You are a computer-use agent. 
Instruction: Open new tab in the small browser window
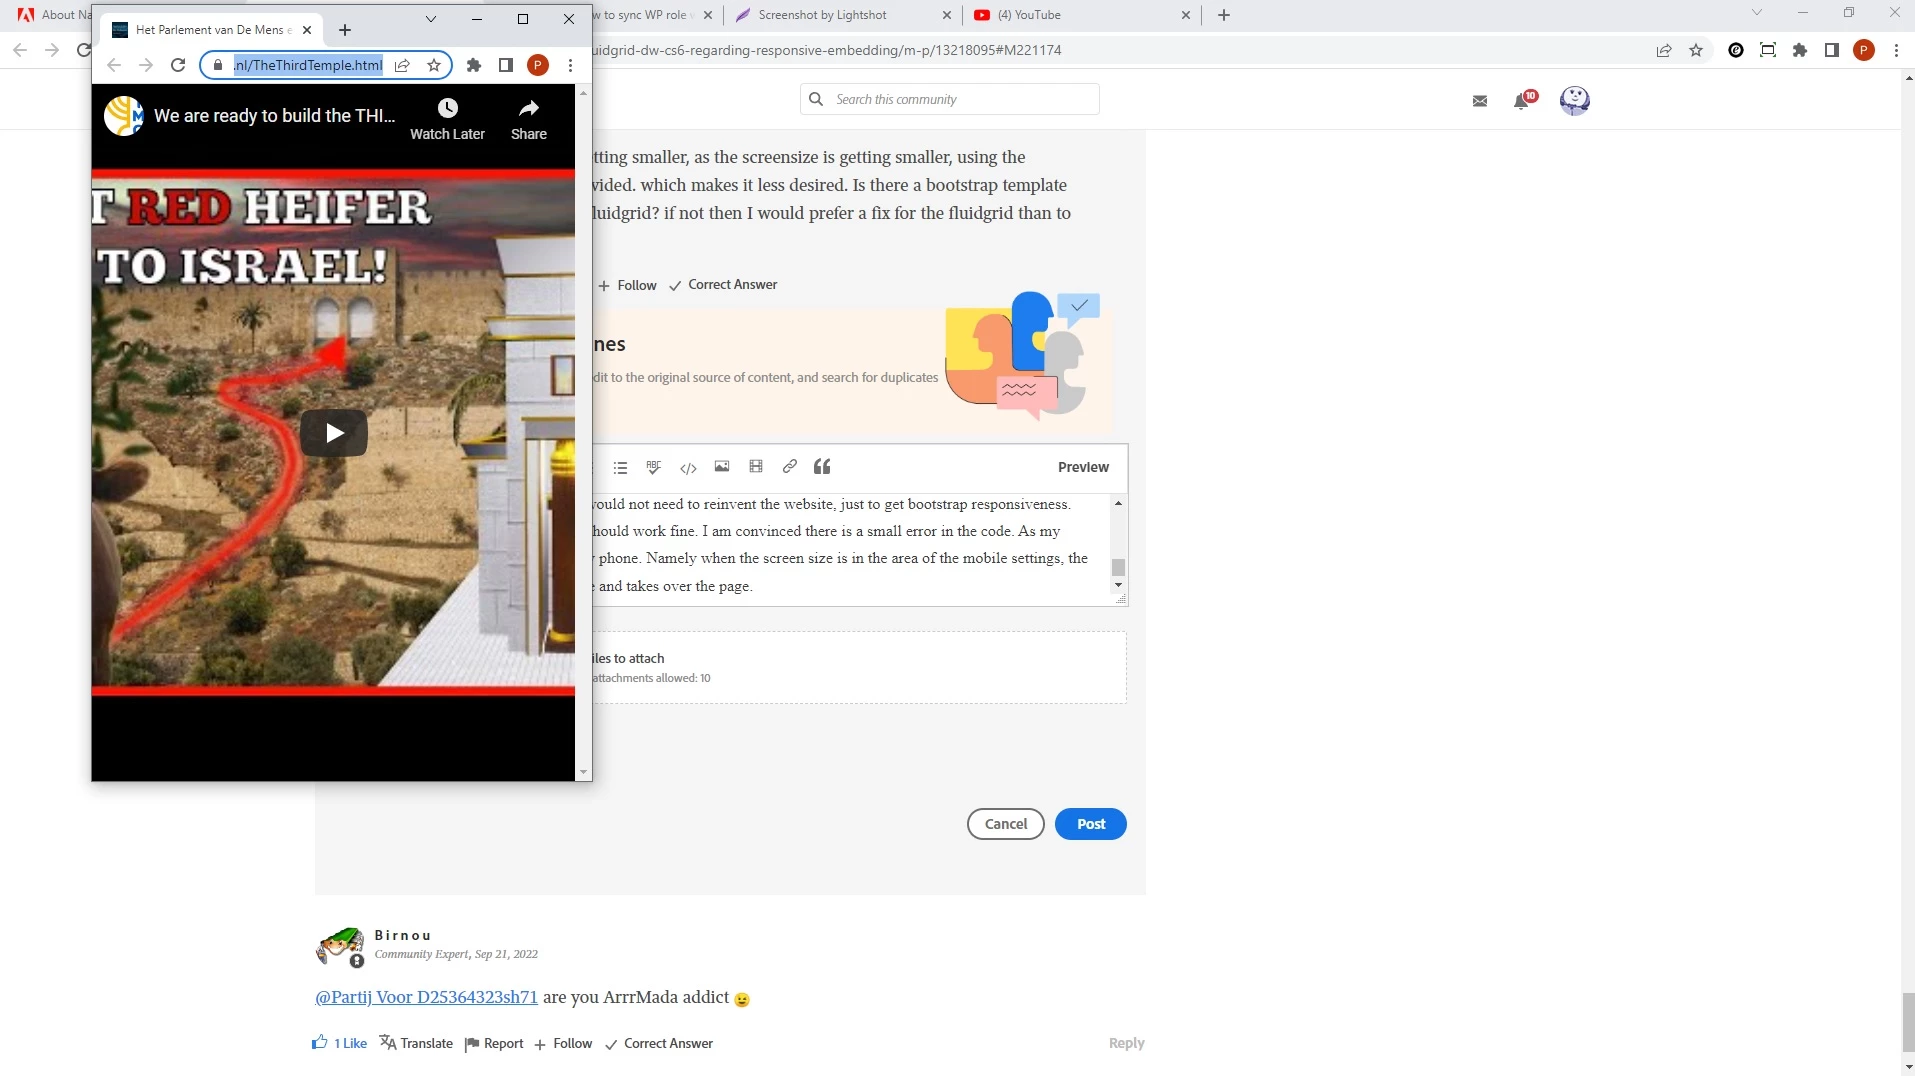345,30
